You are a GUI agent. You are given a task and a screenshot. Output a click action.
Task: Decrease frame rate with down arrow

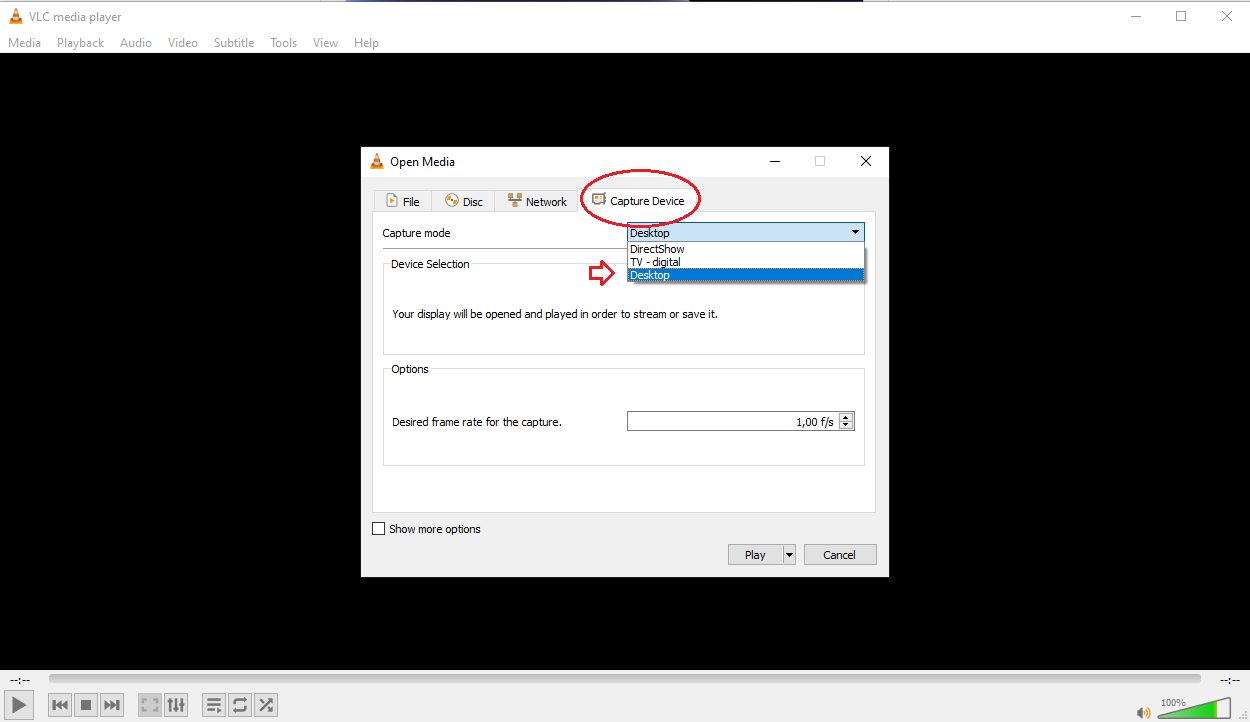click(846, 426)
